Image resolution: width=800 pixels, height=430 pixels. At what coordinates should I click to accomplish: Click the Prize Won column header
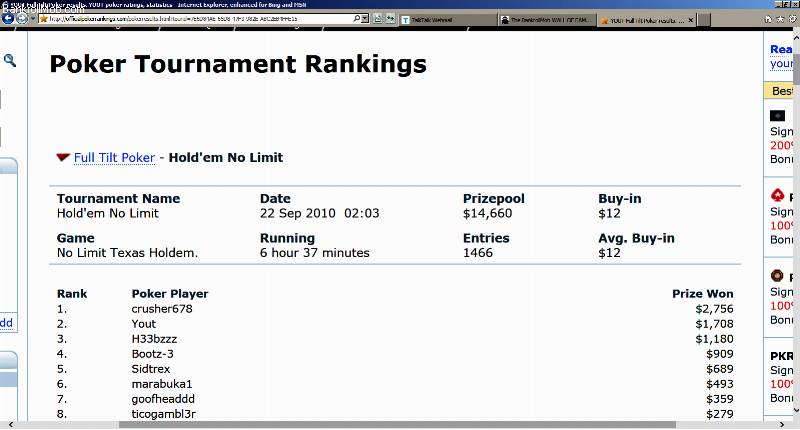point(703,294)
